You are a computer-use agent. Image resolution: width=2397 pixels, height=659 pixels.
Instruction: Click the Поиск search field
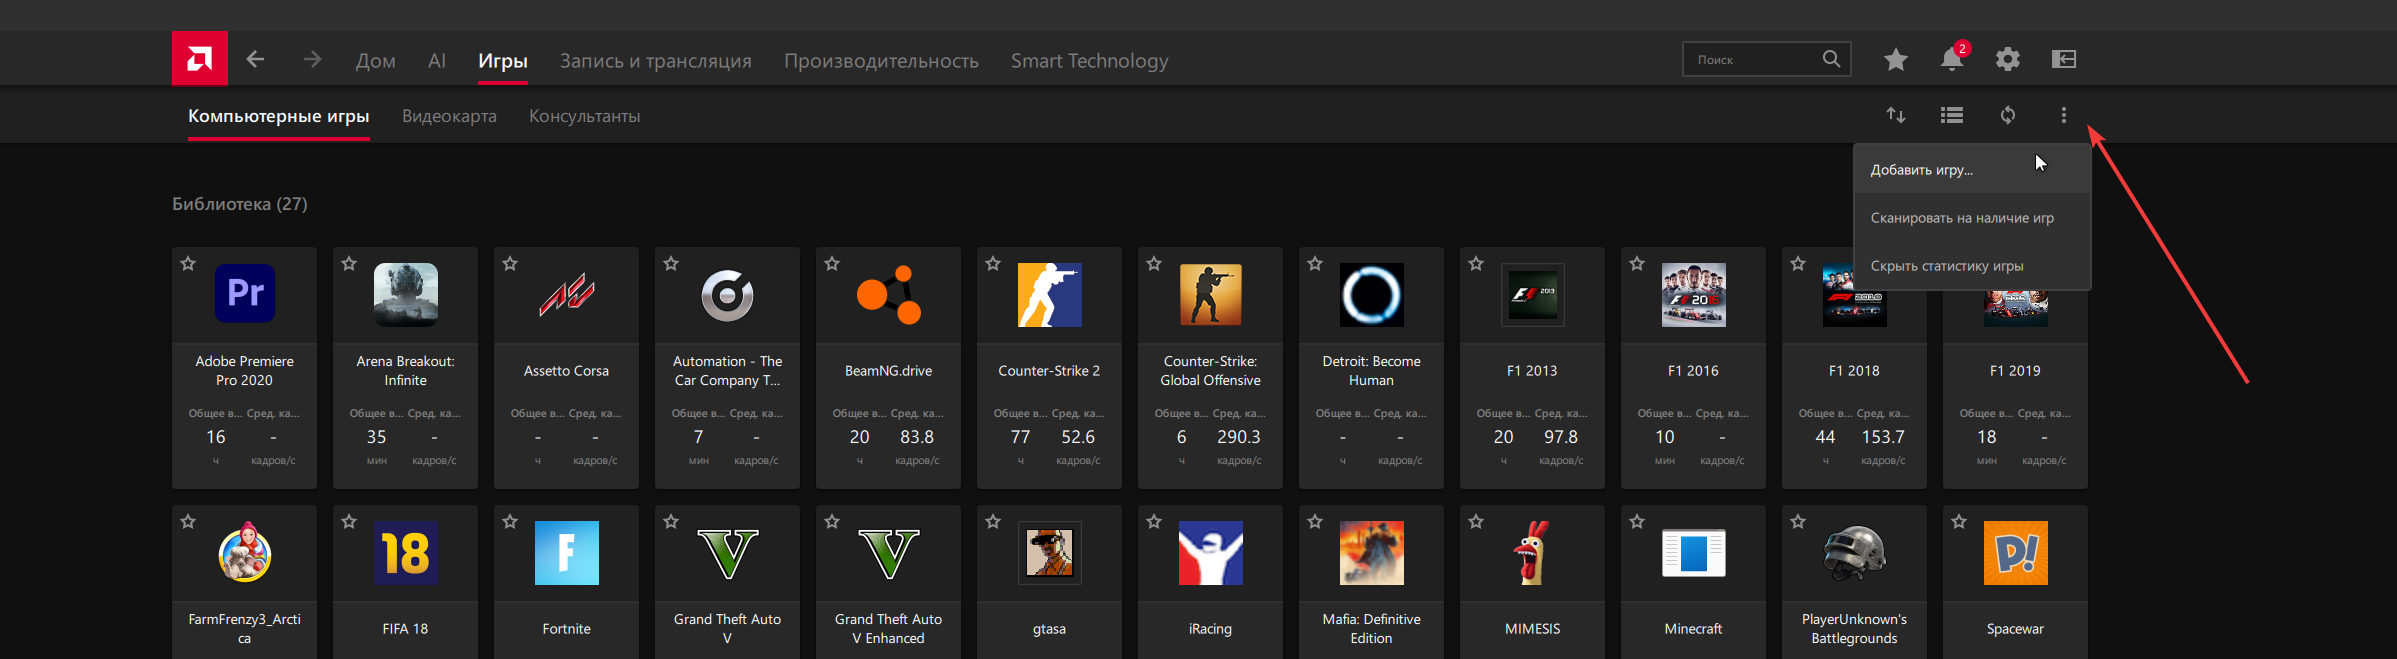click(1767, 60)
